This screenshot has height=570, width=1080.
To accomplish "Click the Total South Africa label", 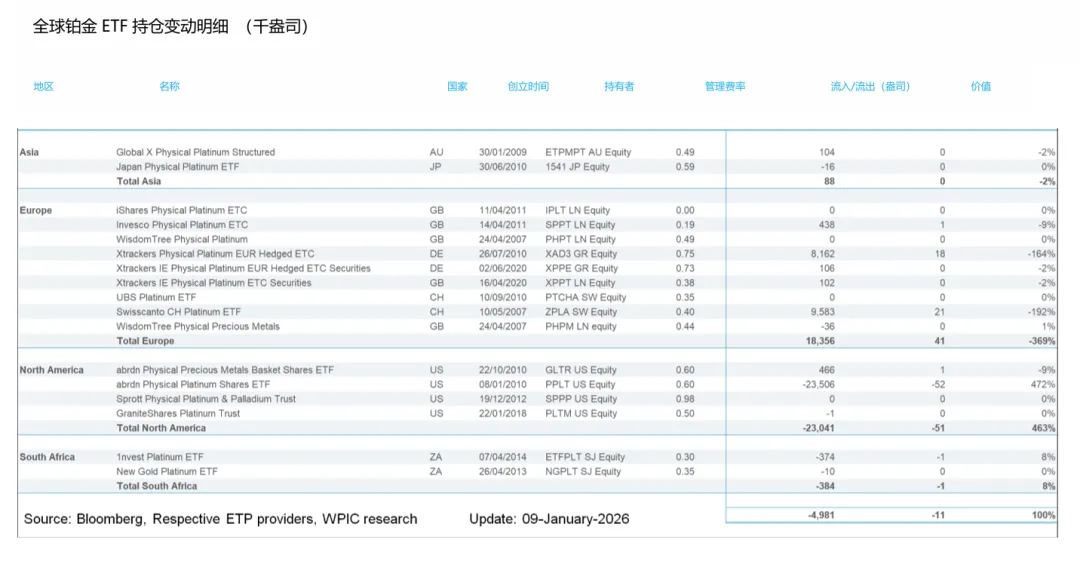I will [156, 485].
